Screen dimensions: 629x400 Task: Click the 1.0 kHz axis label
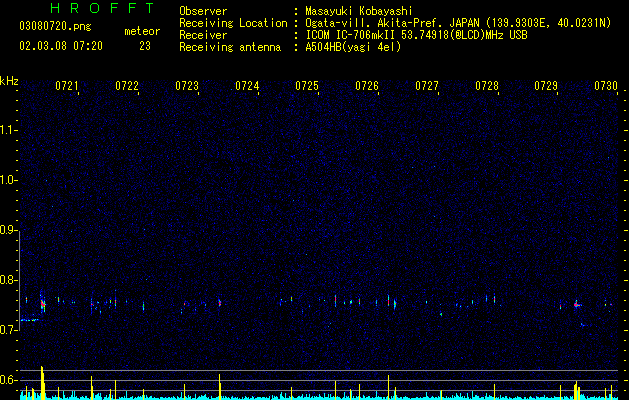(x=9, y=180)
